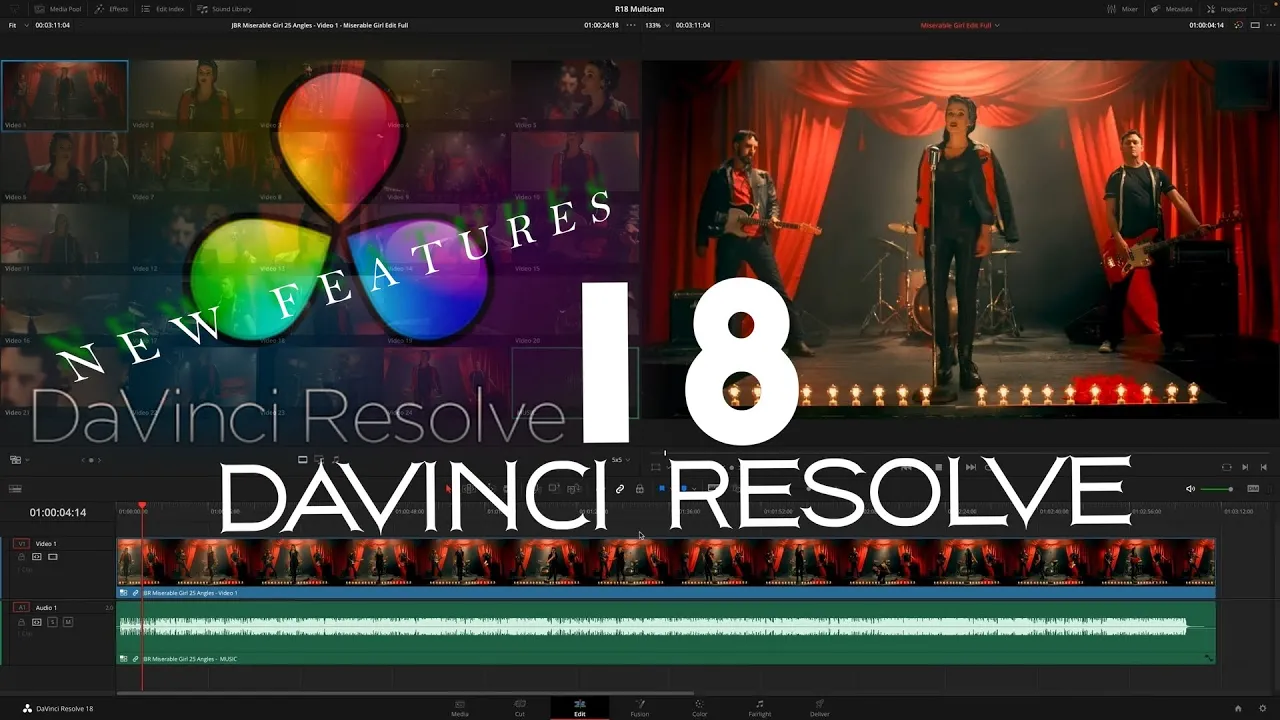Open the Edit Index panel
The image size is (1280, 720).
tap(163, 9)
